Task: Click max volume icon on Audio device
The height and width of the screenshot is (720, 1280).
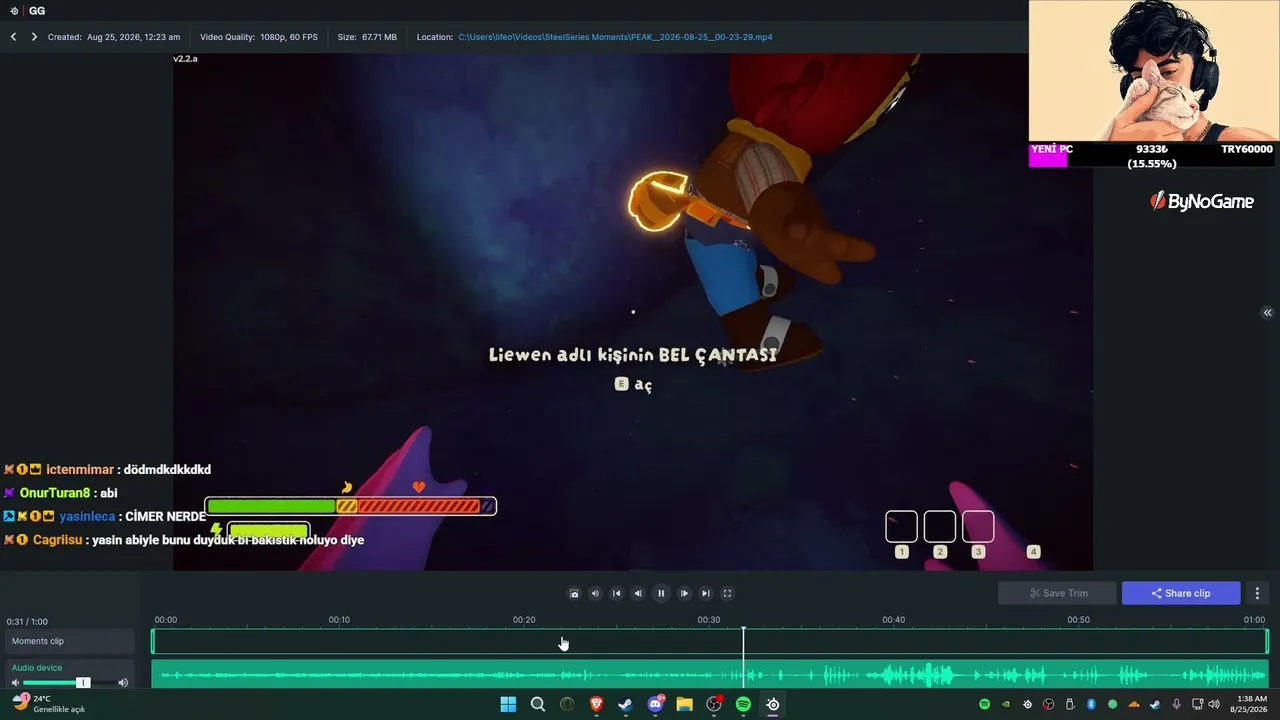Action: [123, 683]
